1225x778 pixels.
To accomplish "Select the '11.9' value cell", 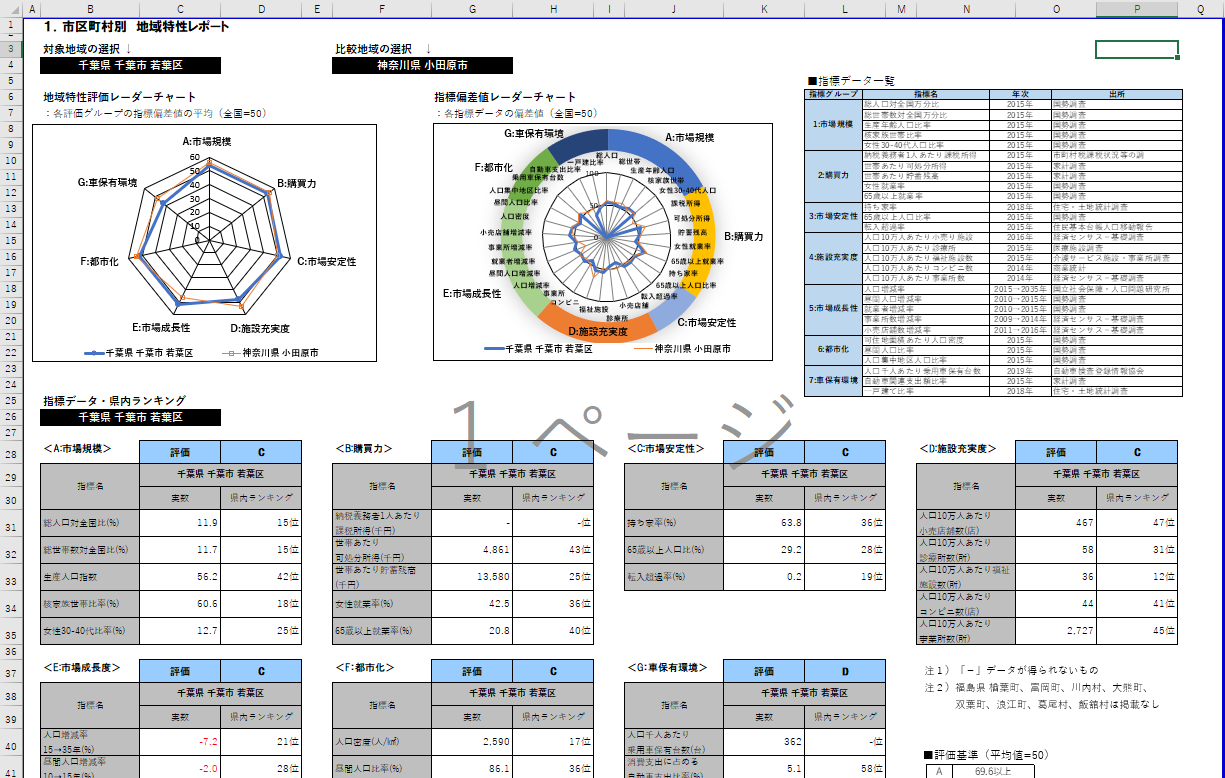I will [x=180, y=523].
